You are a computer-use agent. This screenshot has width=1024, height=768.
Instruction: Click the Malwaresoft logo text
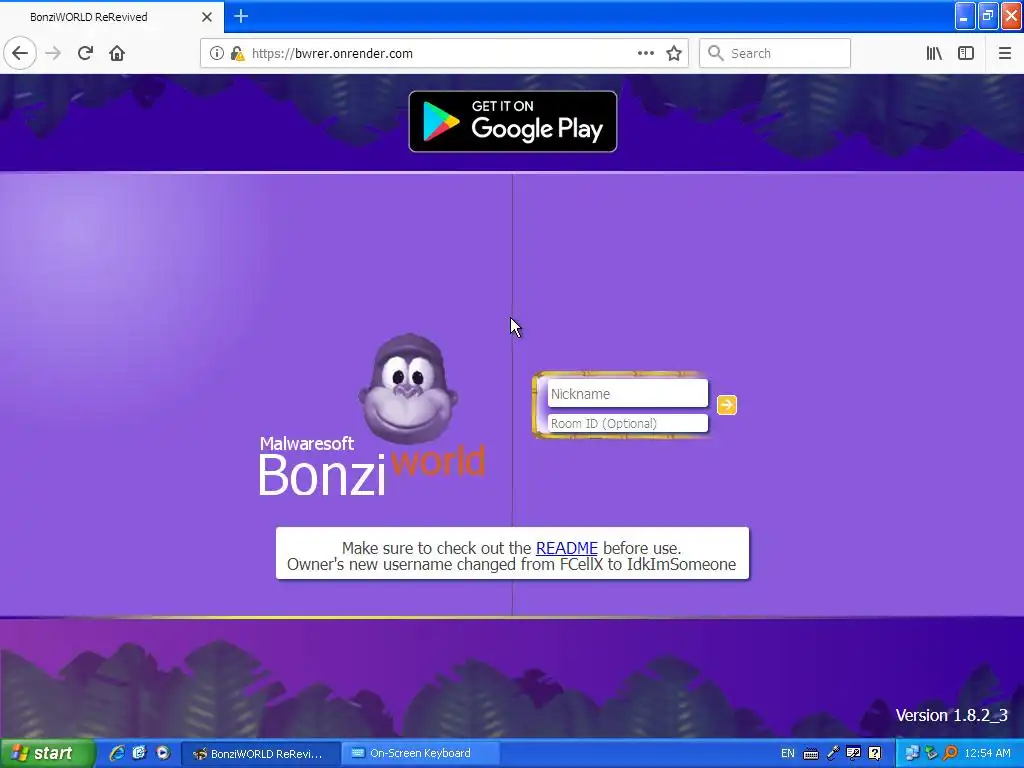click(307, 443)
